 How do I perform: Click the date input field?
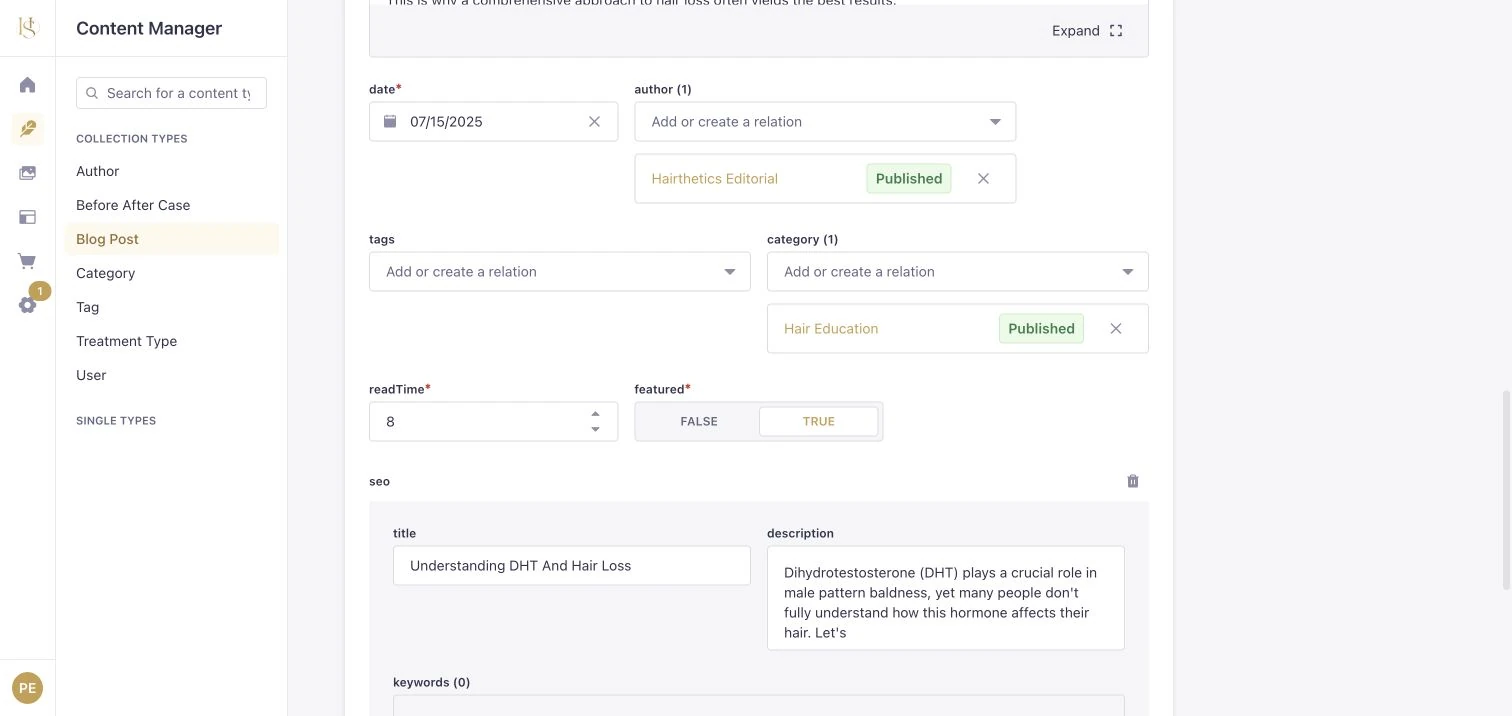coord(493,121)
